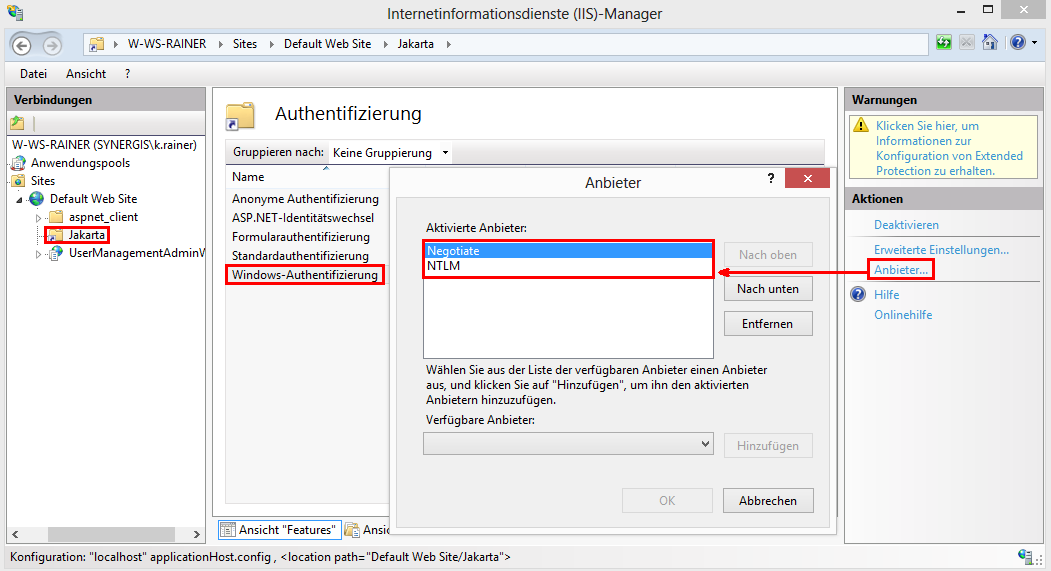Viewport: 1051px width, 571px height.
Task: Collapse the Default Web Site node
Action: [20, 200]
